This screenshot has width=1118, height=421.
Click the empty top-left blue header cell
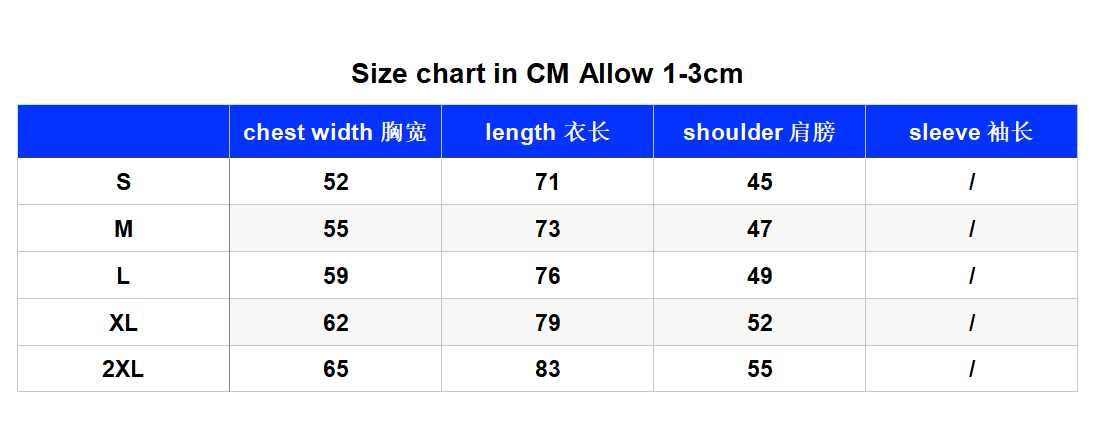[123, 131]
